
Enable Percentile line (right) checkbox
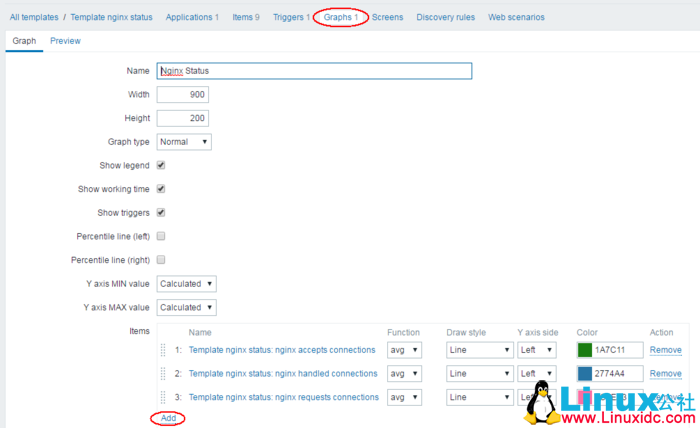[x=161, y=260]
